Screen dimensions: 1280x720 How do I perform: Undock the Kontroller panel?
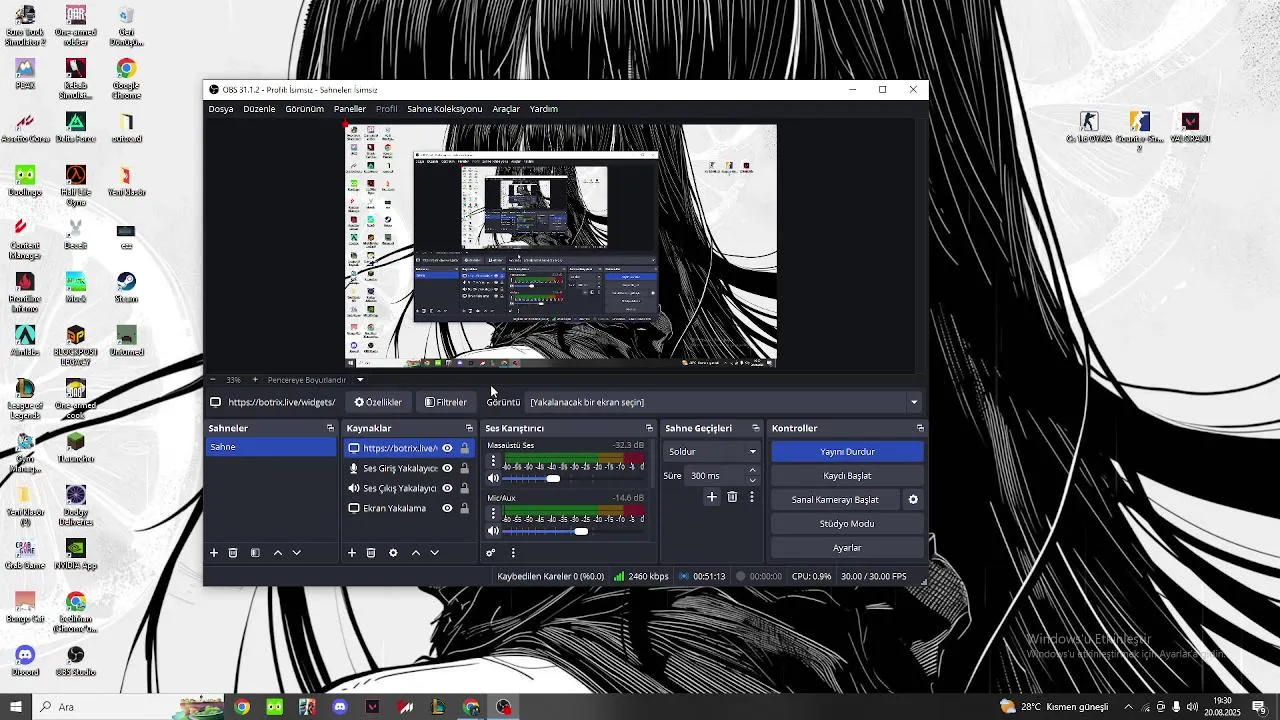click(920, 428)
